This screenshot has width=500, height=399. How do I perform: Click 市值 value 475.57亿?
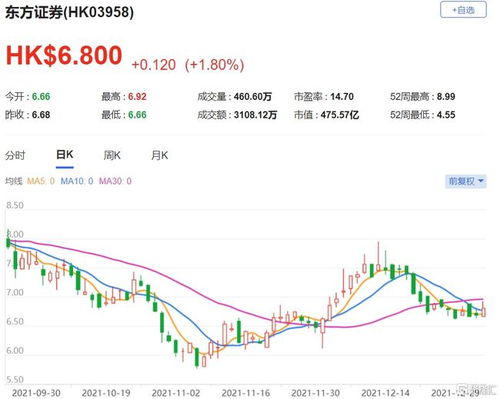pos(340,115)
